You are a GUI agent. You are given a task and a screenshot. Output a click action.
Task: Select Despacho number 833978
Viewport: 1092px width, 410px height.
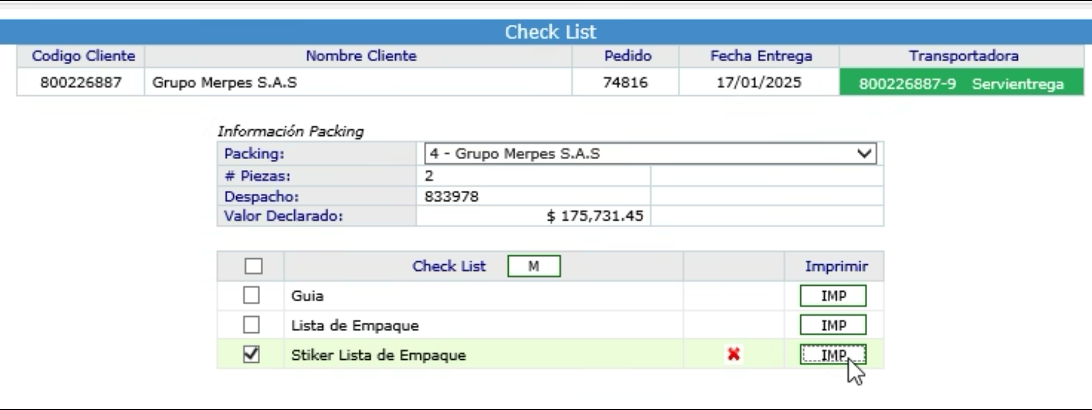coord(451,196)
